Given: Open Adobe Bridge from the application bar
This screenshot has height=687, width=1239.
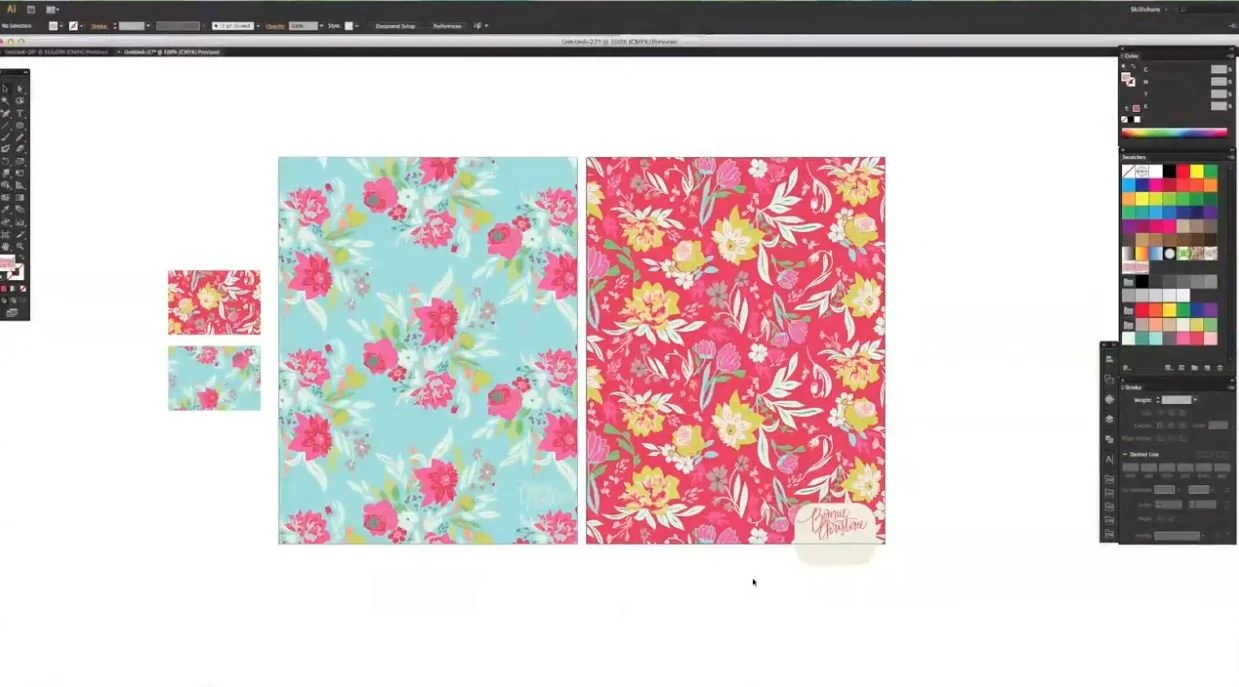Looking at the screenshot, I should (x=31, y=9).
